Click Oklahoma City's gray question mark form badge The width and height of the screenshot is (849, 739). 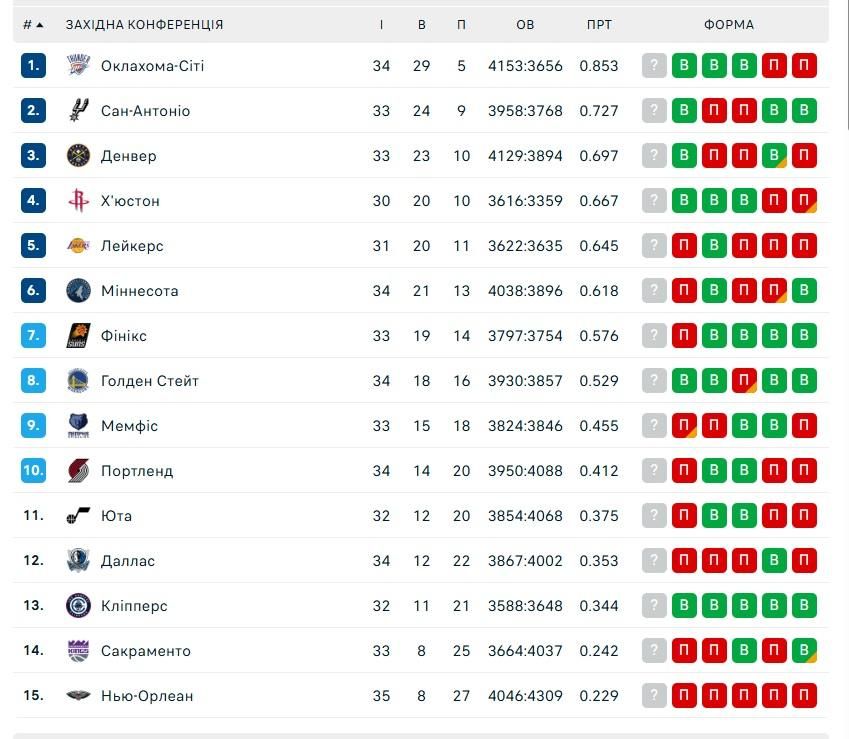click(x=654, y=66)
